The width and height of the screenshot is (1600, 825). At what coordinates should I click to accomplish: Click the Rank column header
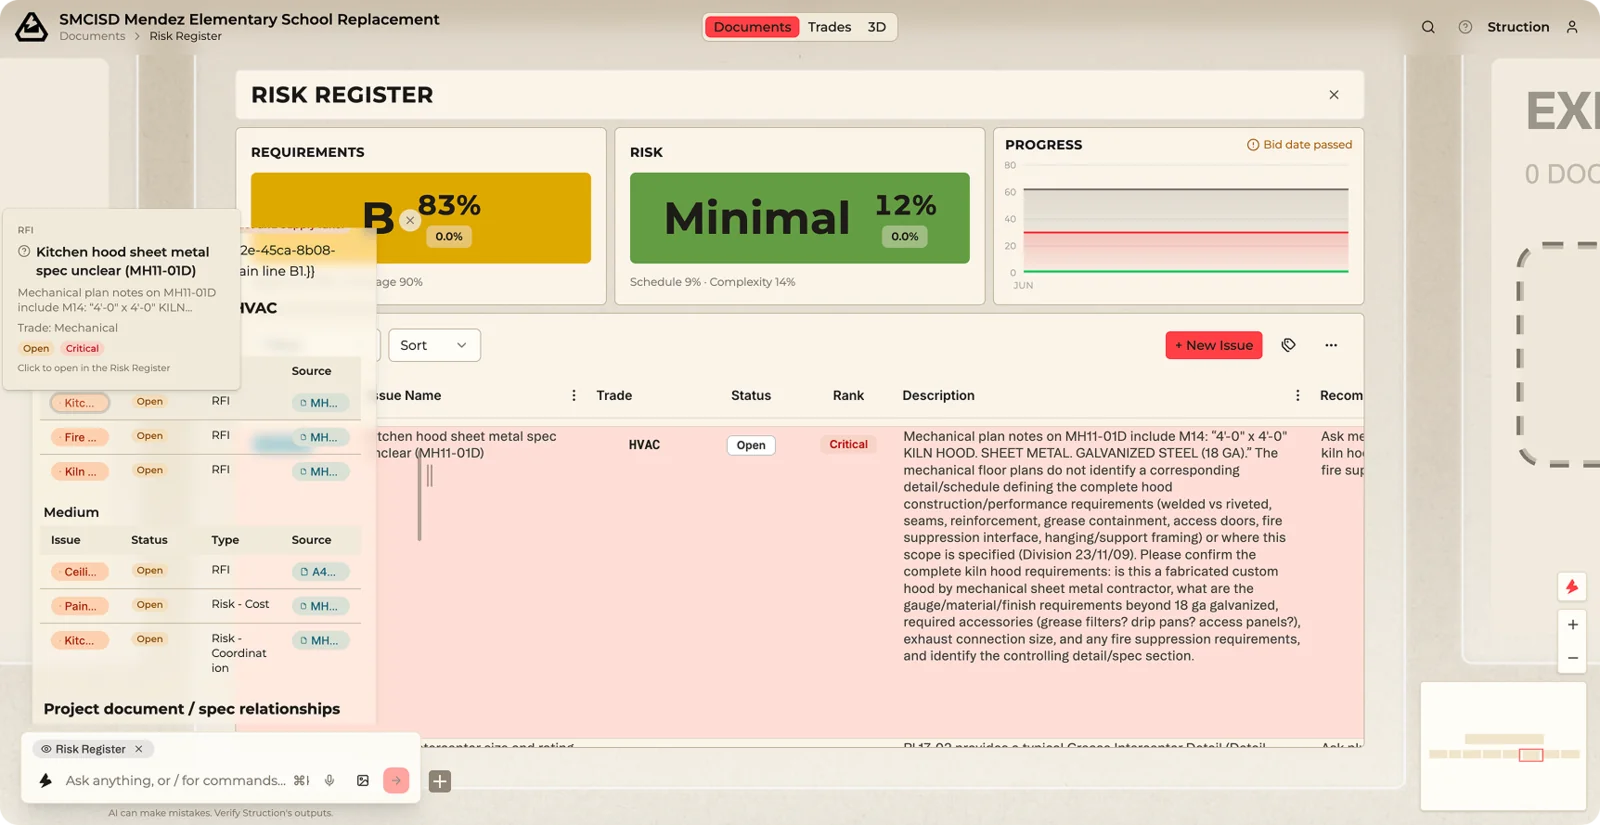click(x=848, y=396)
